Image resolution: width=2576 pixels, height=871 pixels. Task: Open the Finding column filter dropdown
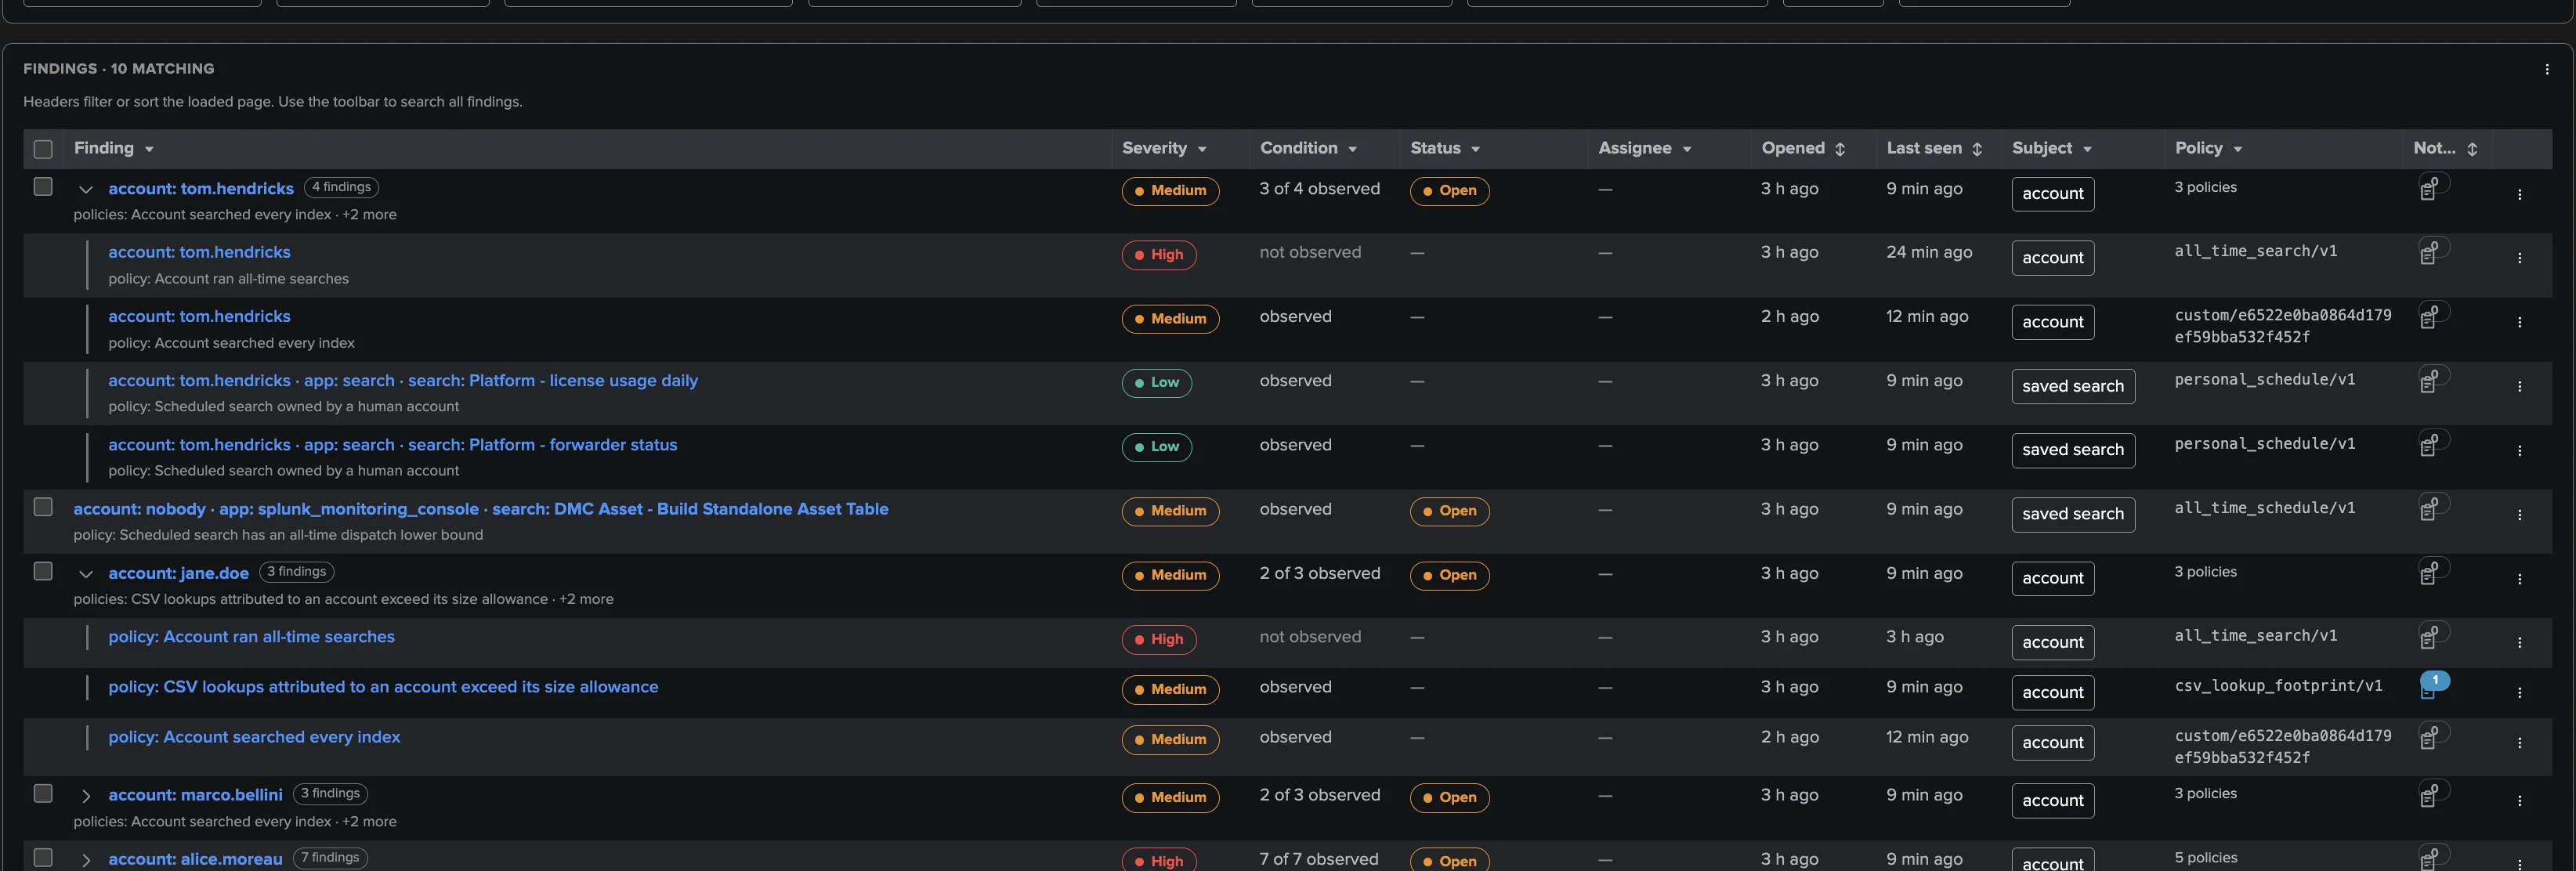click(x=149, y=149)
